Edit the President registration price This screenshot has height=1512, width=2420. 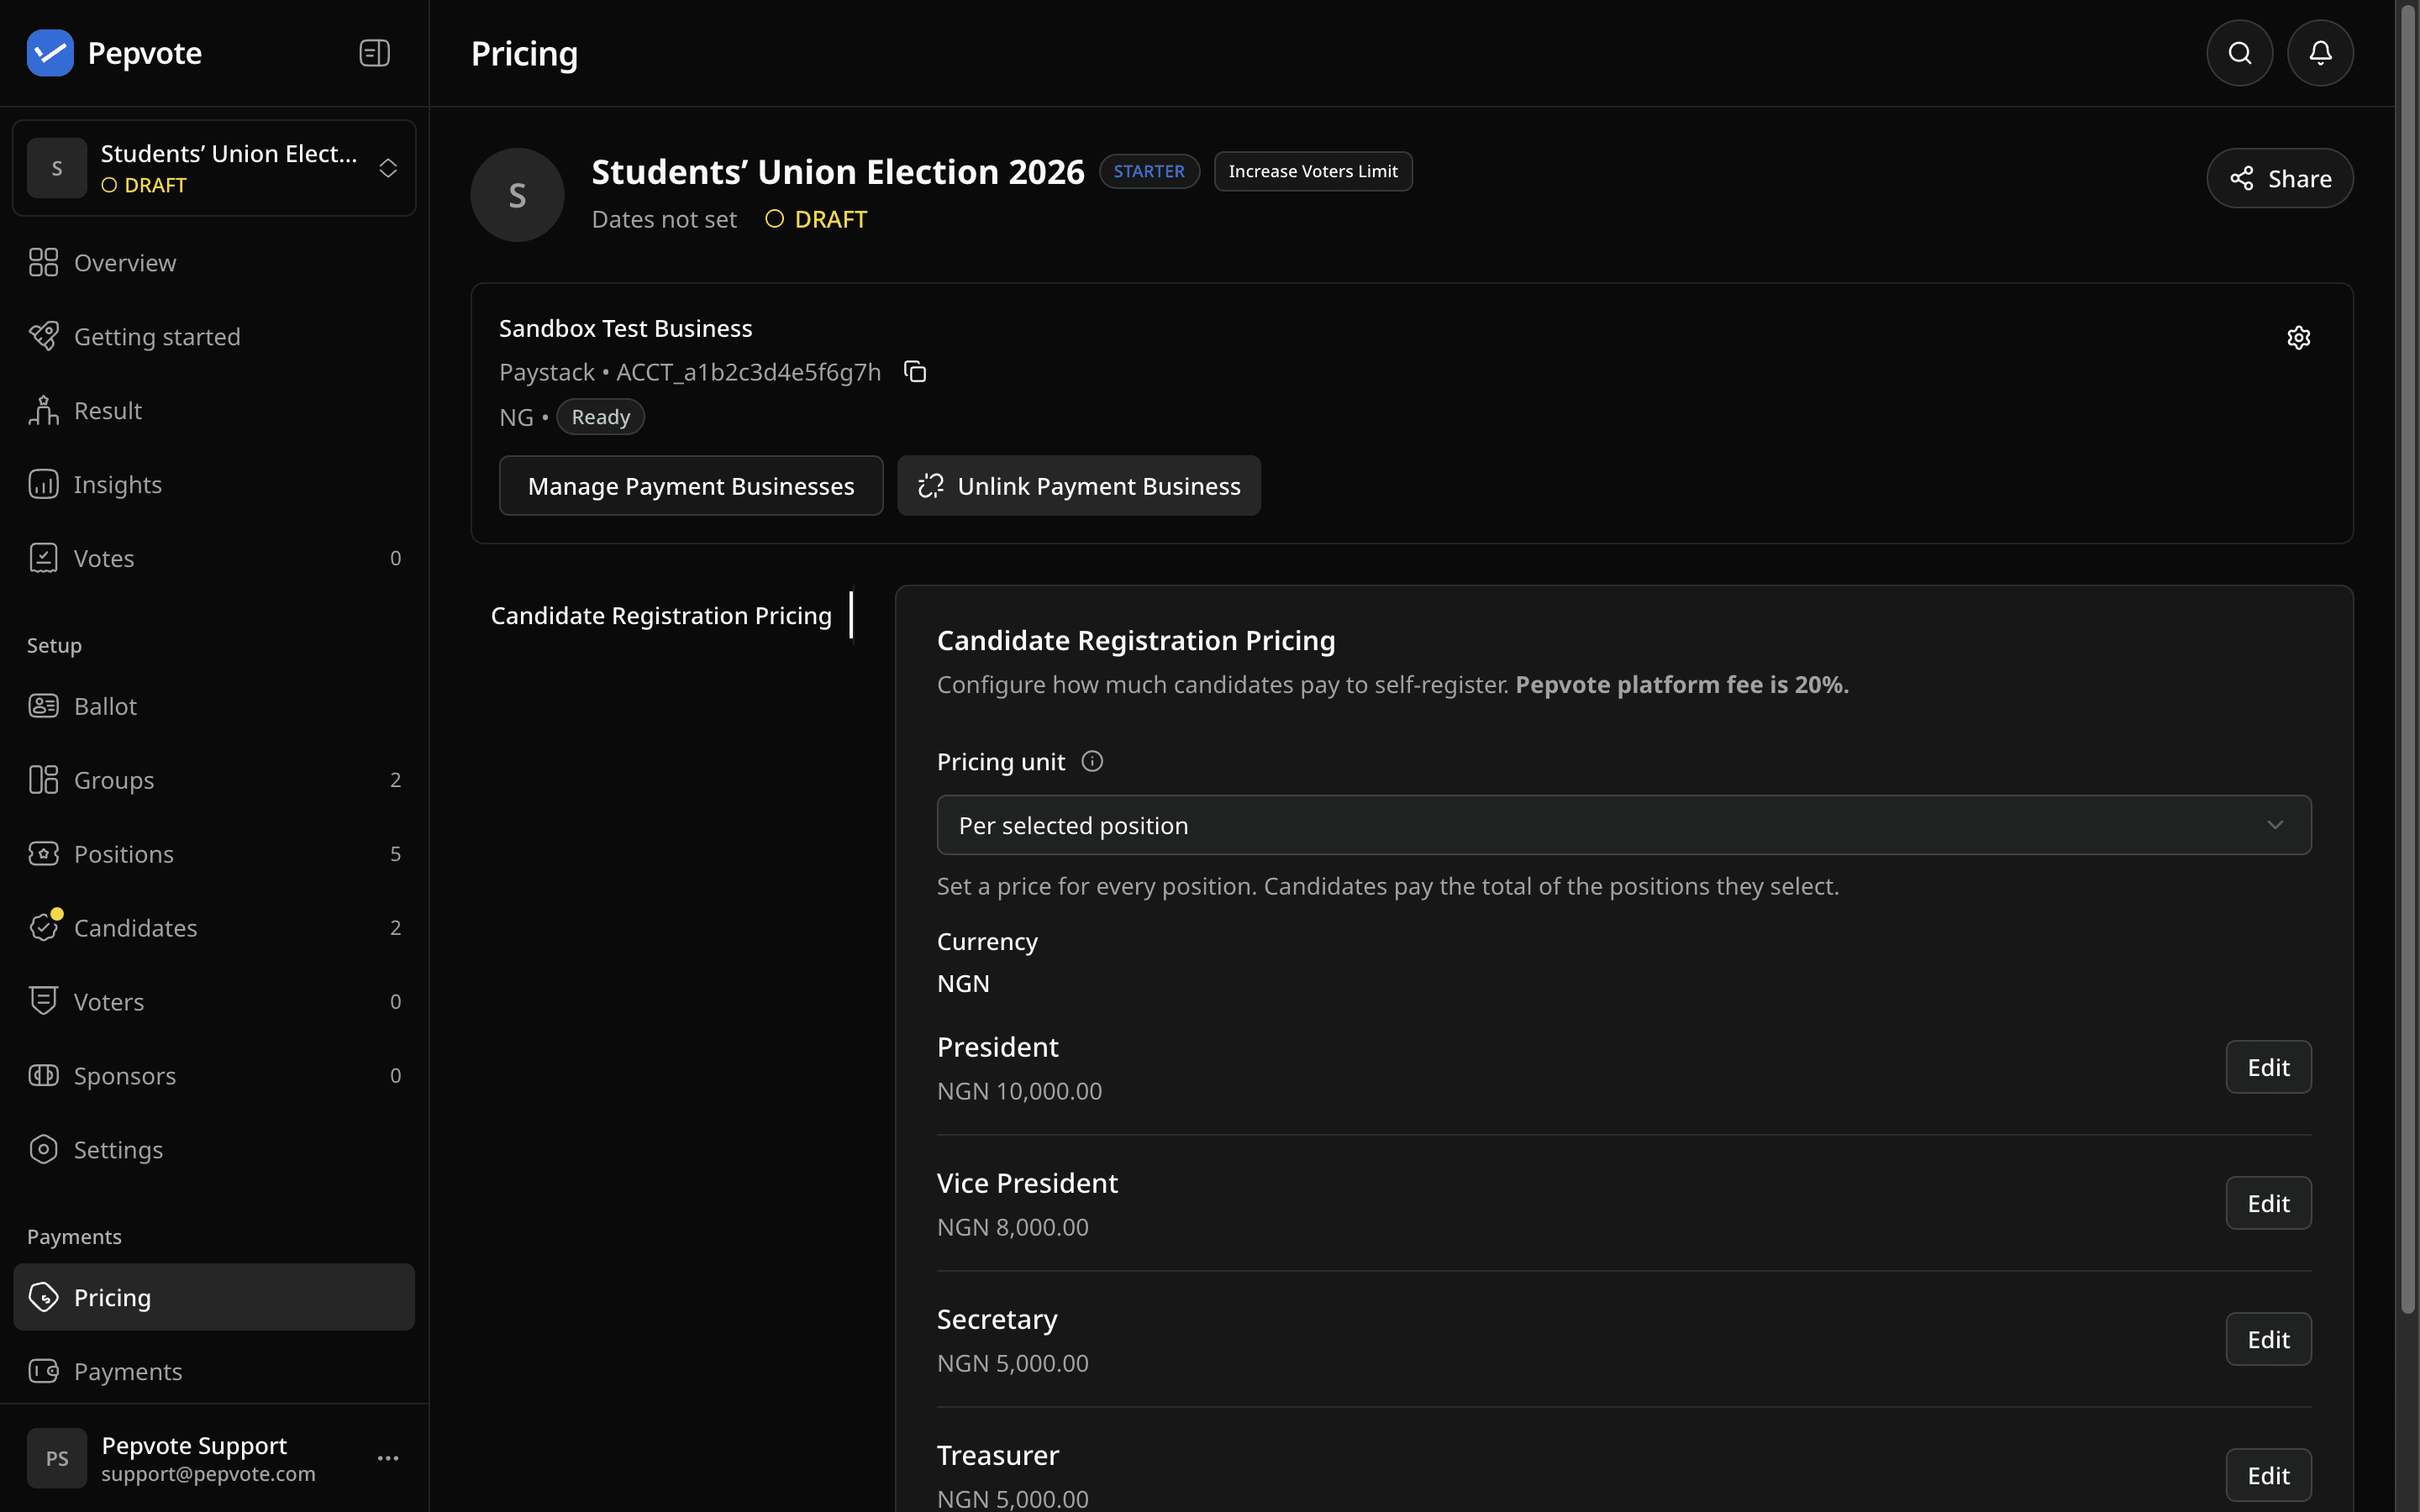[x=2268, y=1067]
